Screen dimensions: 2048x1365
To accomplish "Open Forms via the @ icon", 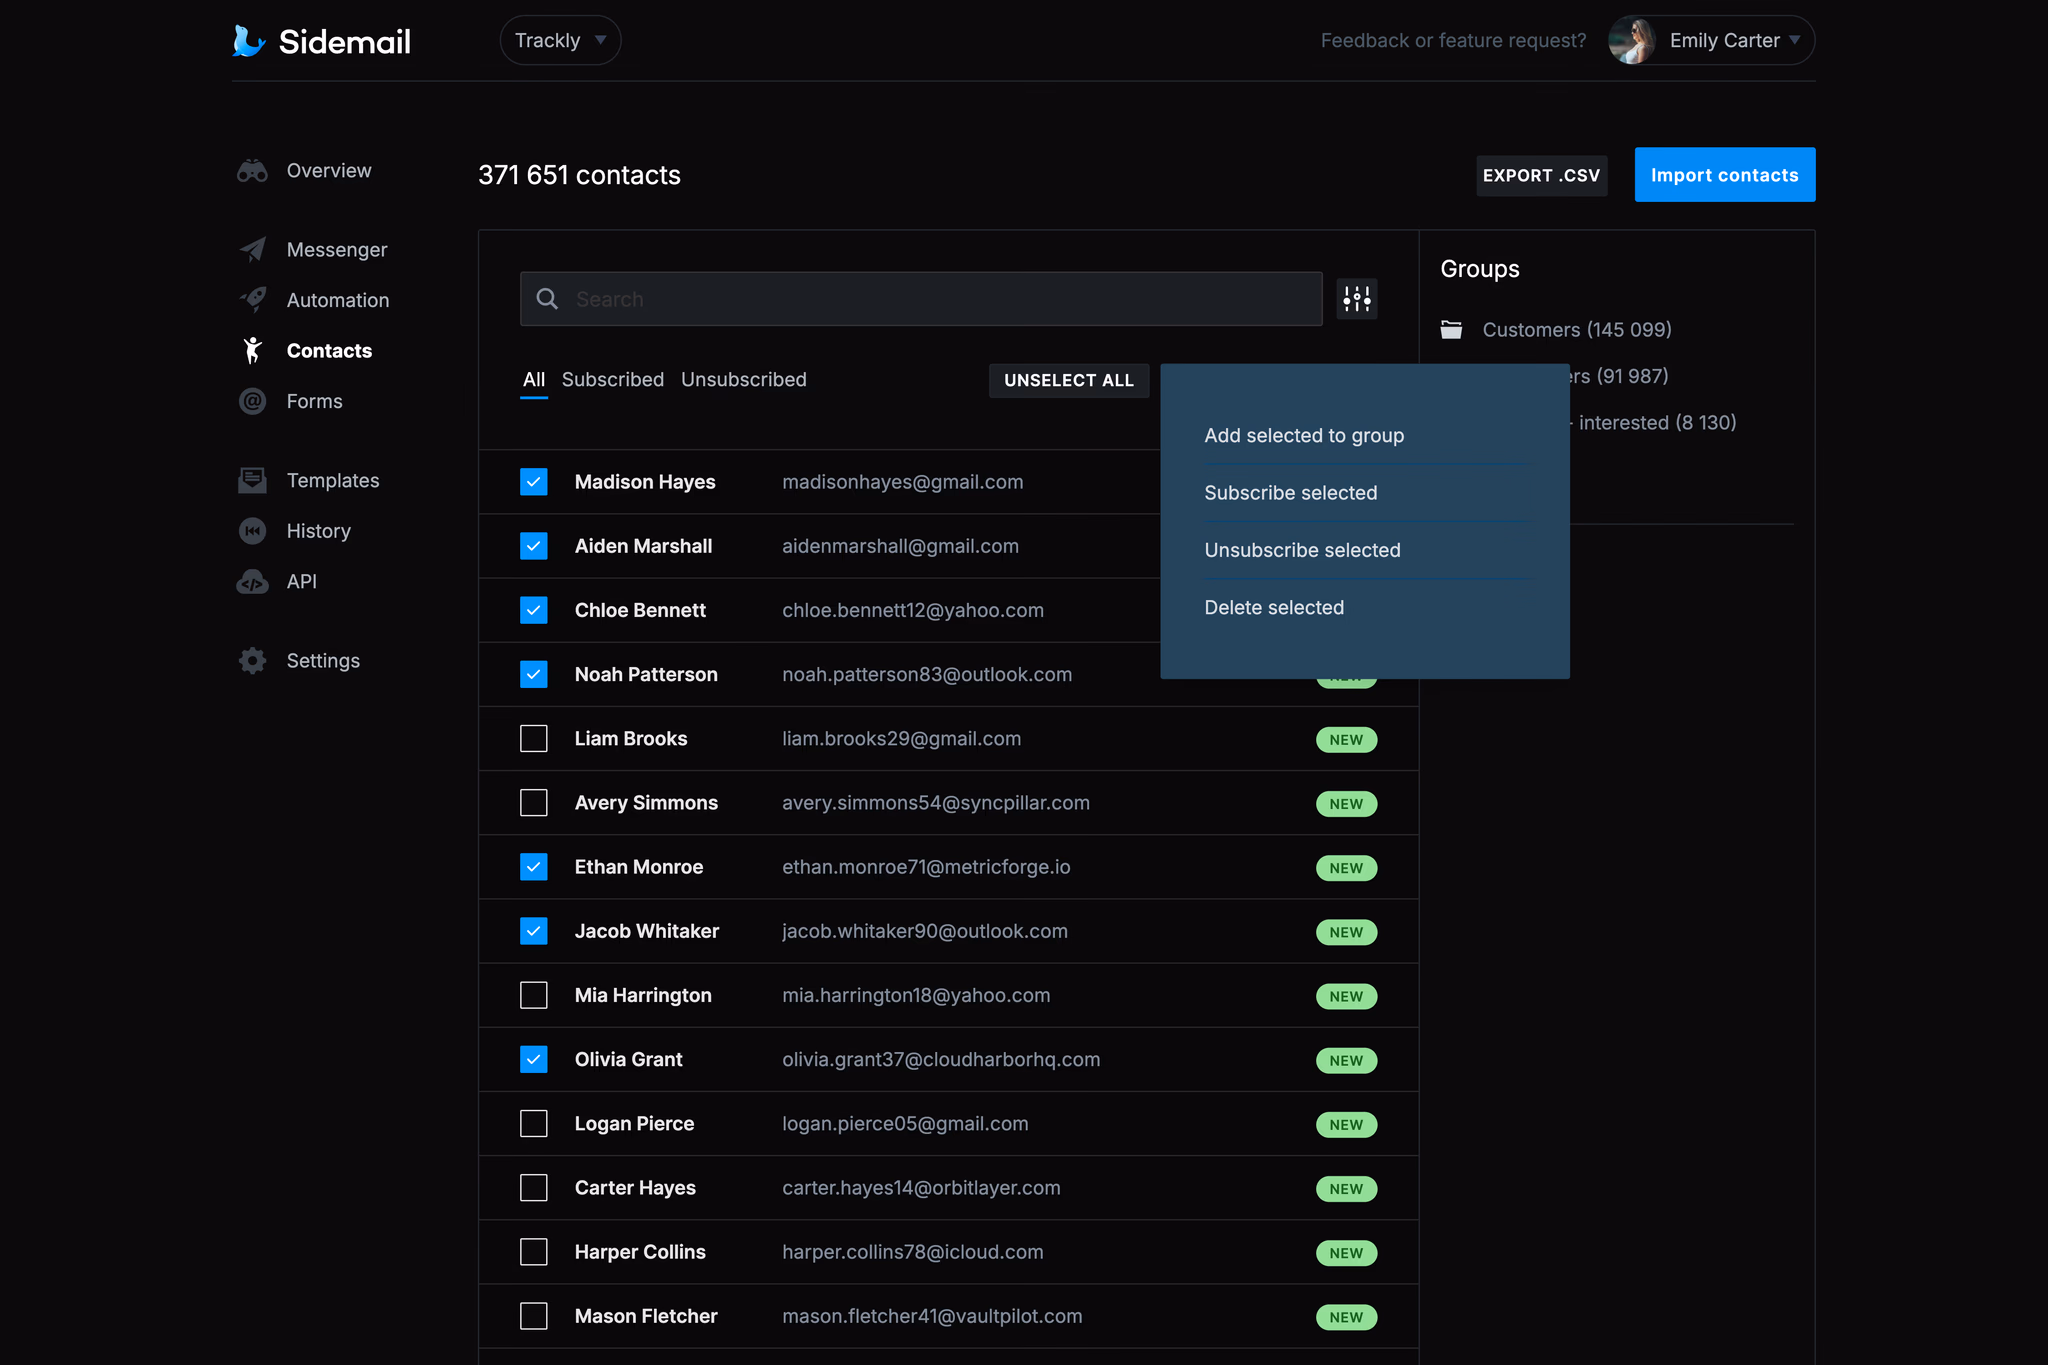I will tap(252, 401).
